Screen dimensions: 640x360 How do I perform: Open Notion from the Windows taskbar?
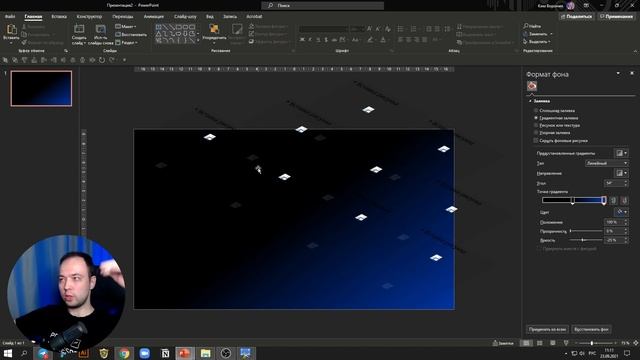tap(165, 353)
